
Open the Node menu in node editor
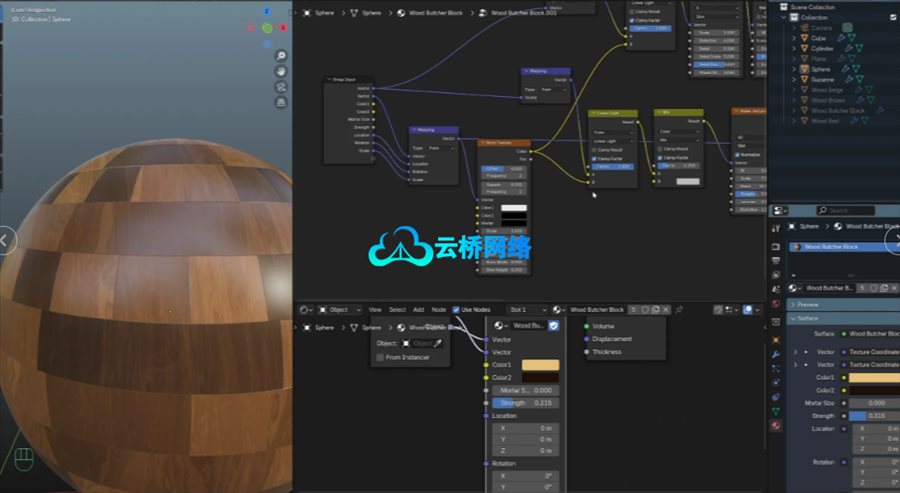point(438,310)
